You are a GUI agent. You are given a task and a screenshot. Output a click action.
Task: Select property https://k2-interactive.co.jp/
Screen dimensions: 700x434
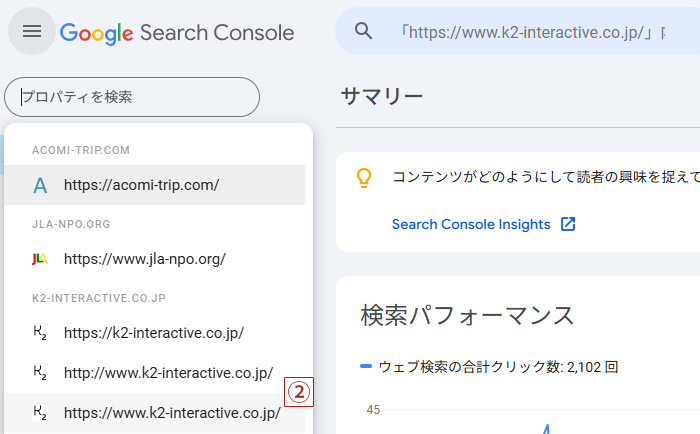[154, 333]
